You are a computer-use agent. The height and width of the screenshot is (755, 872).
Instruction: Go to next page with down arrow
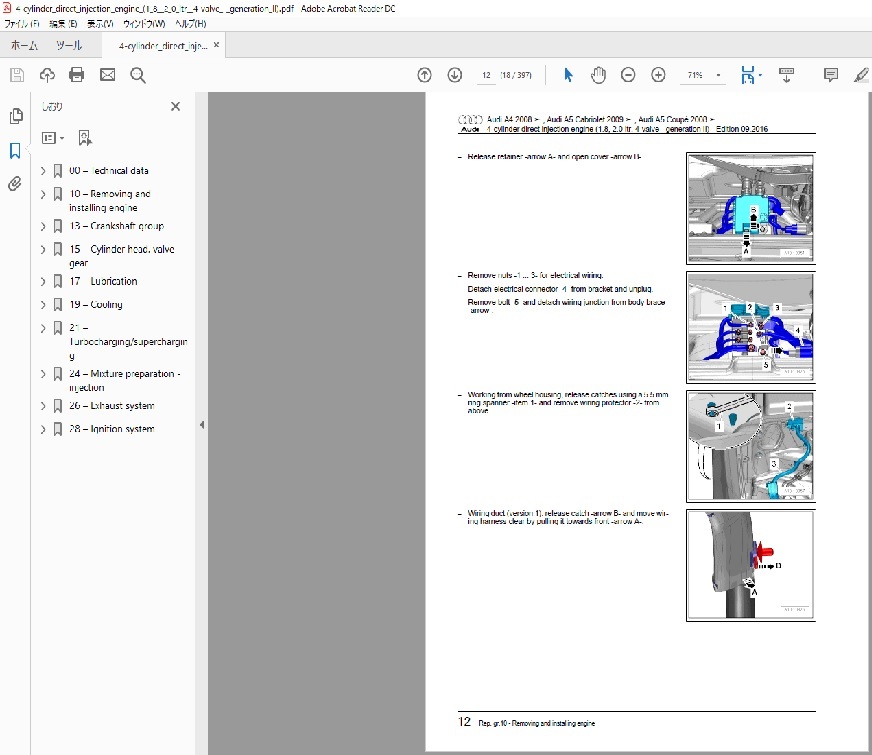click(x=454, y=75)
